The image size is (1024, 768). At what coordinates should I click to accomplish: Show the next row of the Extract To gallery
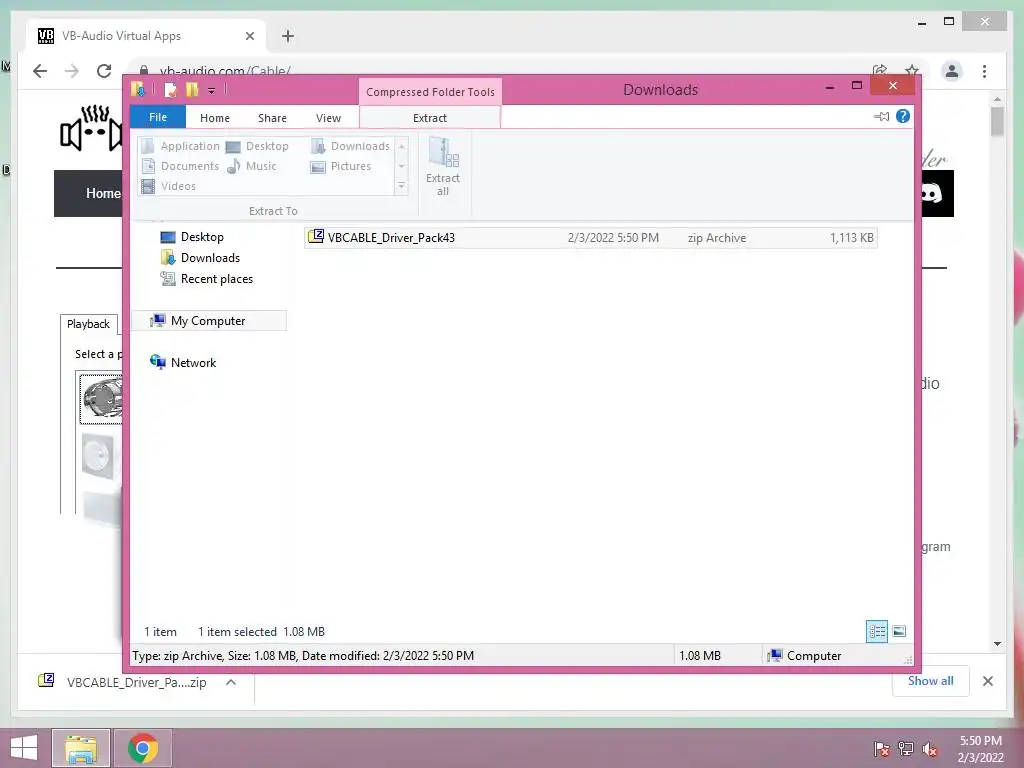pos(402,166)
